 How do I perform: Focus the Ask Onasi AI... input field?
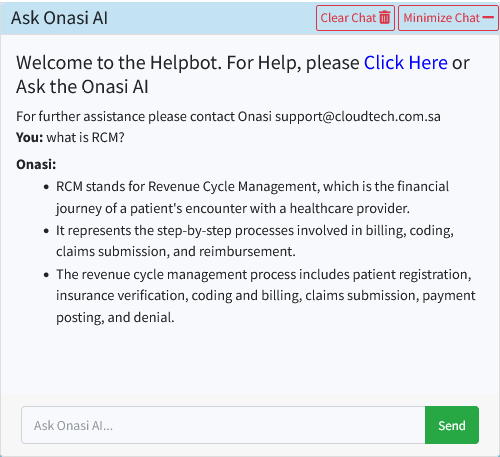coord(223,425)
